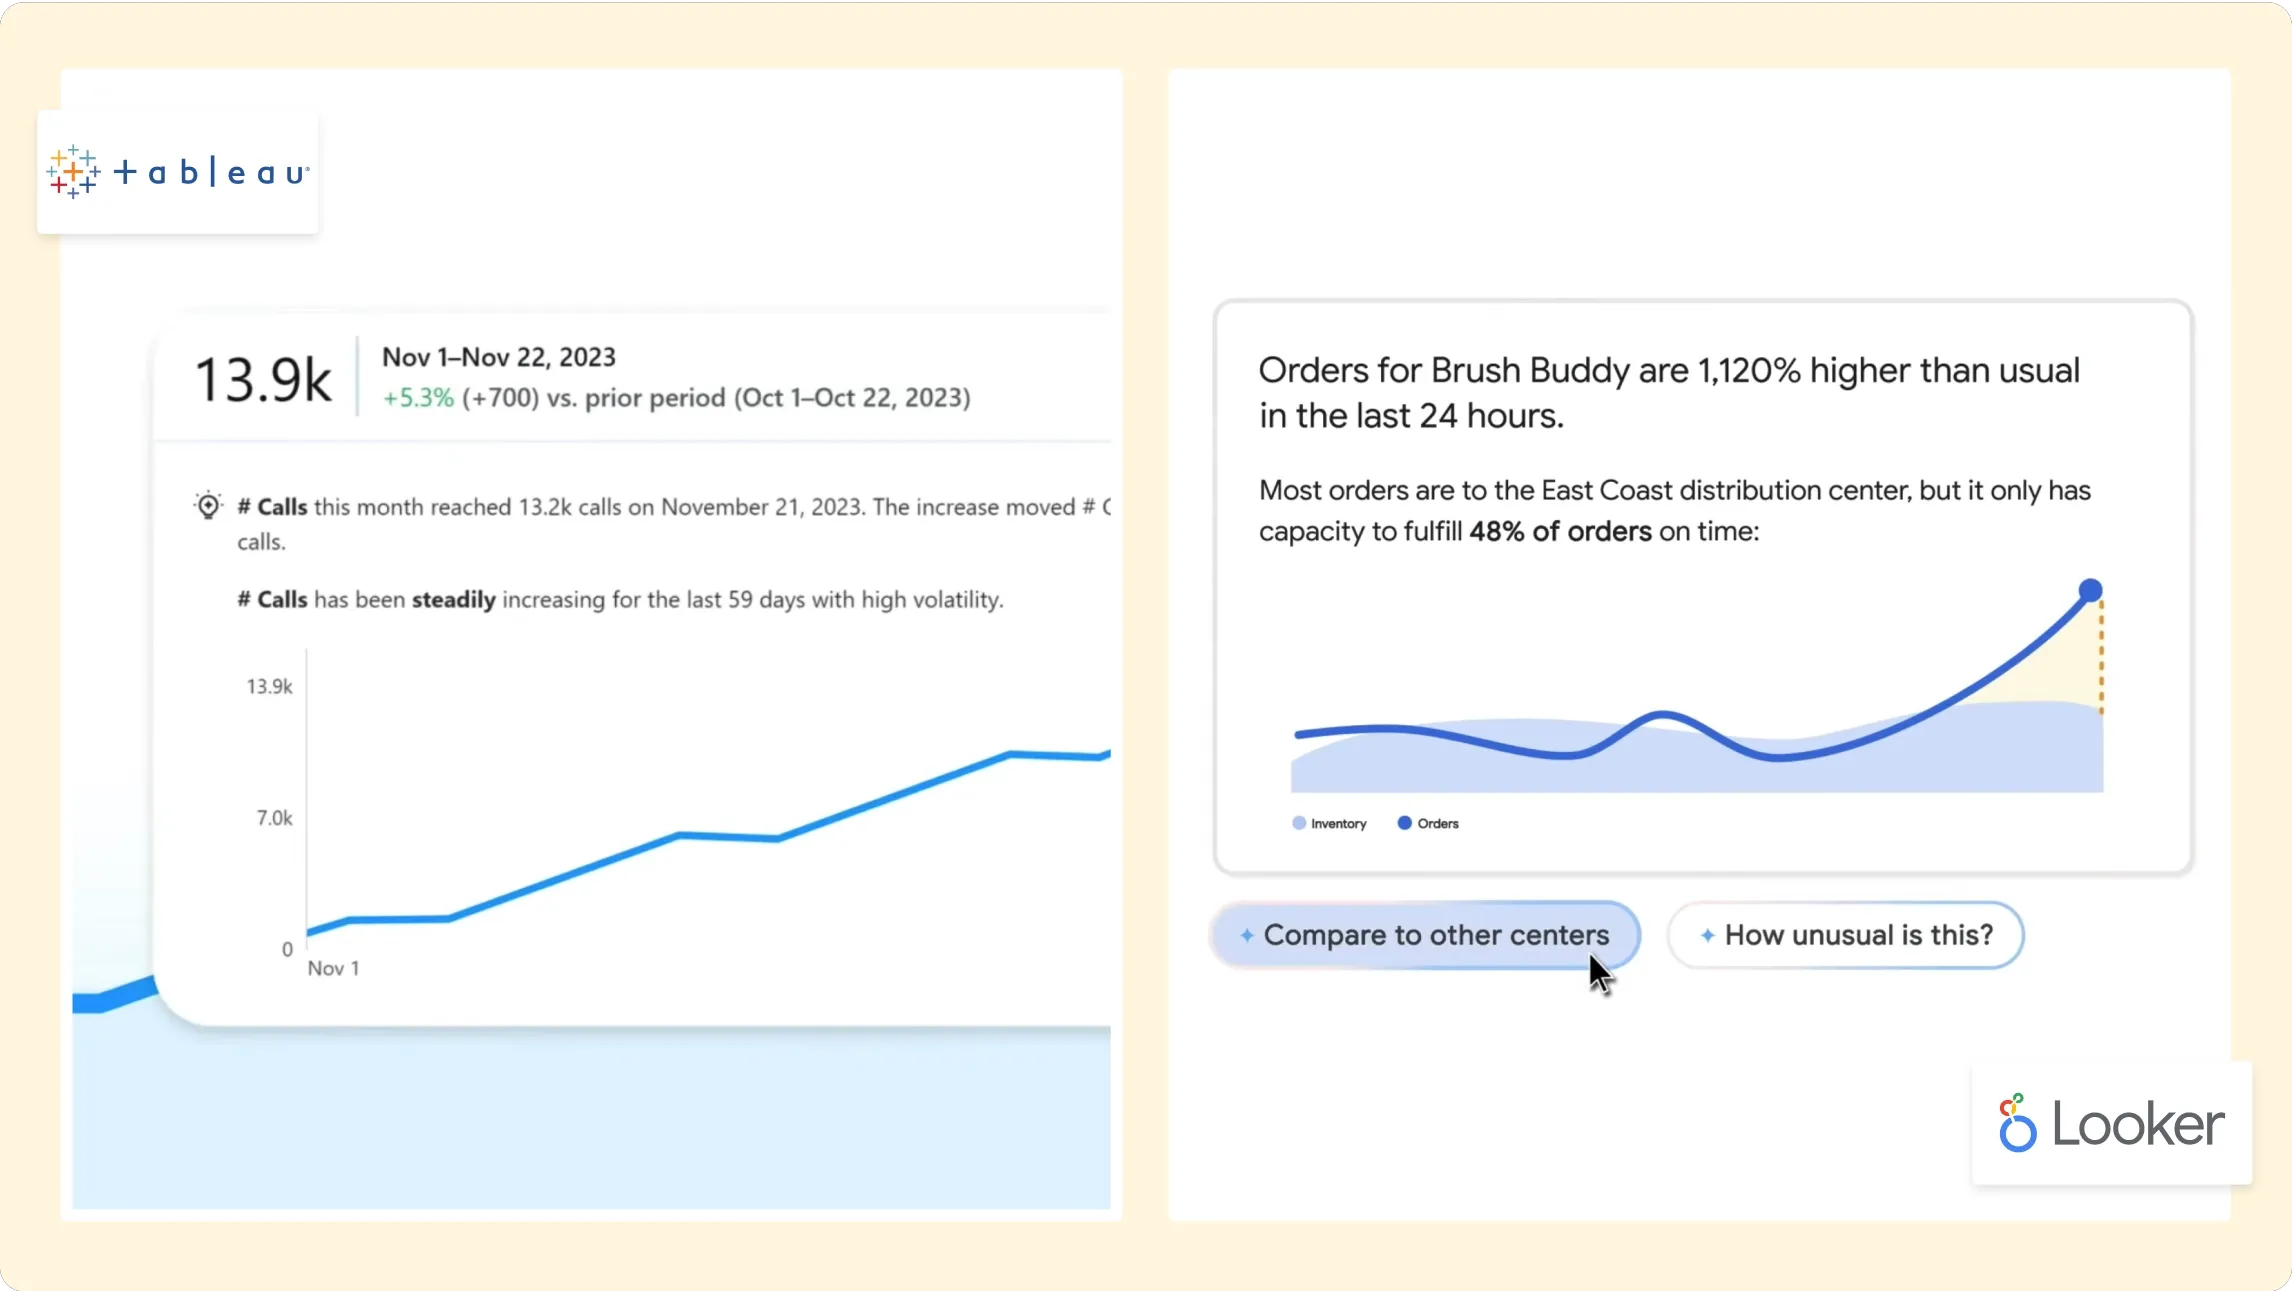Click the bold 48% of orders text
Screen dimensions: 2292x1291
pos(1559,531)
